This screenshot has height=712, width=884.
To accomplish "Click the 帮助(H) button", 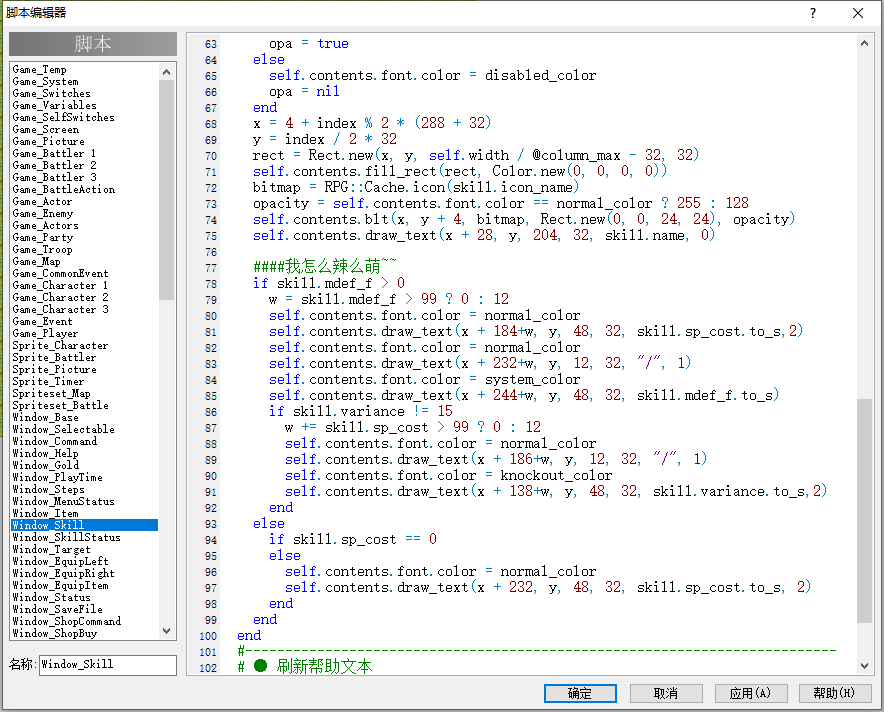I will tap(834, 693).
